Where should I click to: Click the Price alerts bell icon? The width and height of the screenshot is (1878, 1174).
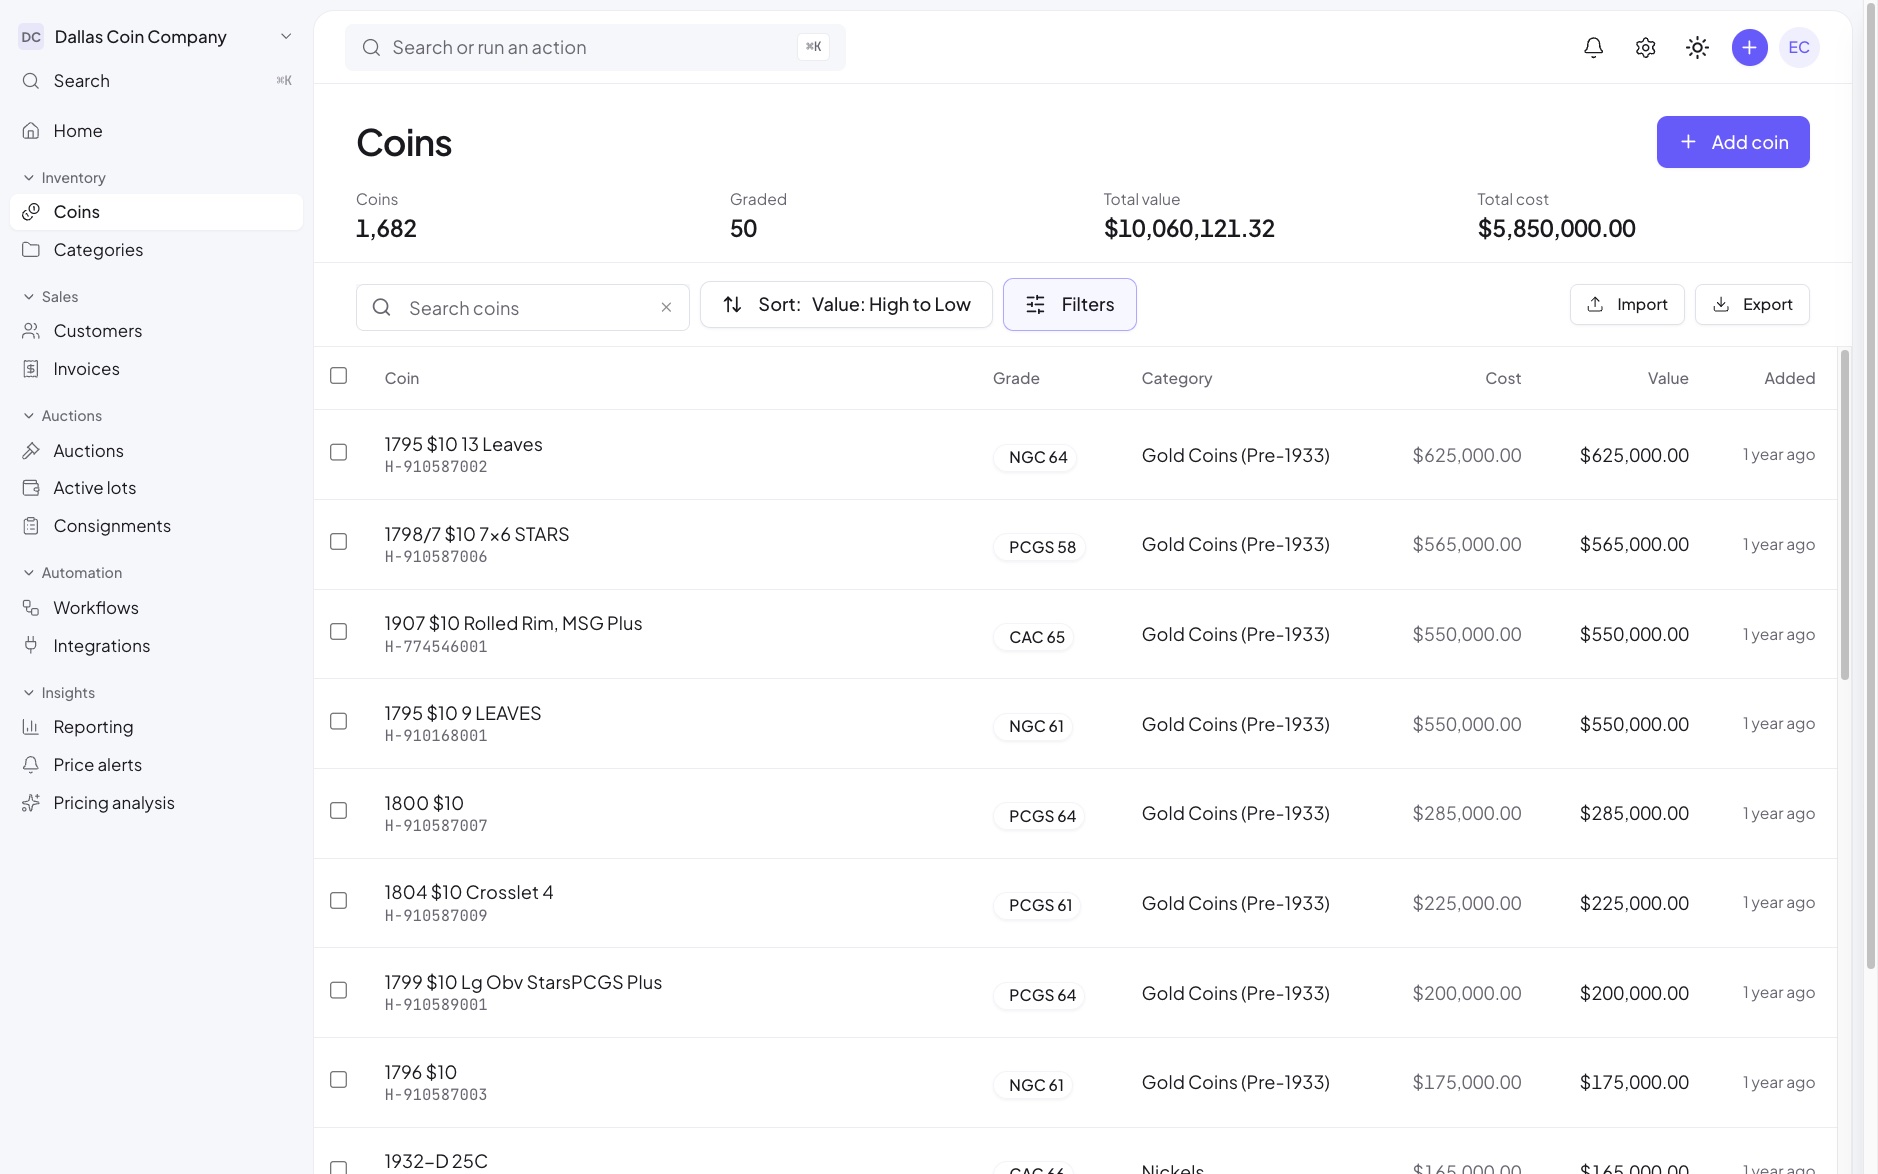pyautogui.click(x=31, y=765)
